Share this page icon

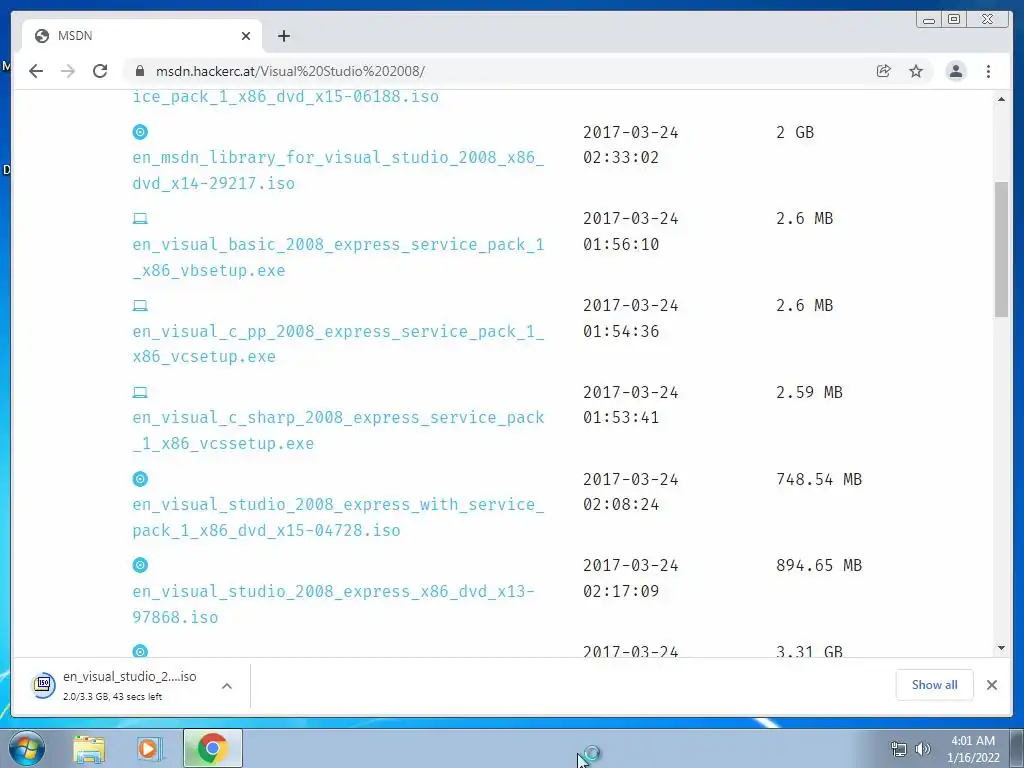[884, 71]
